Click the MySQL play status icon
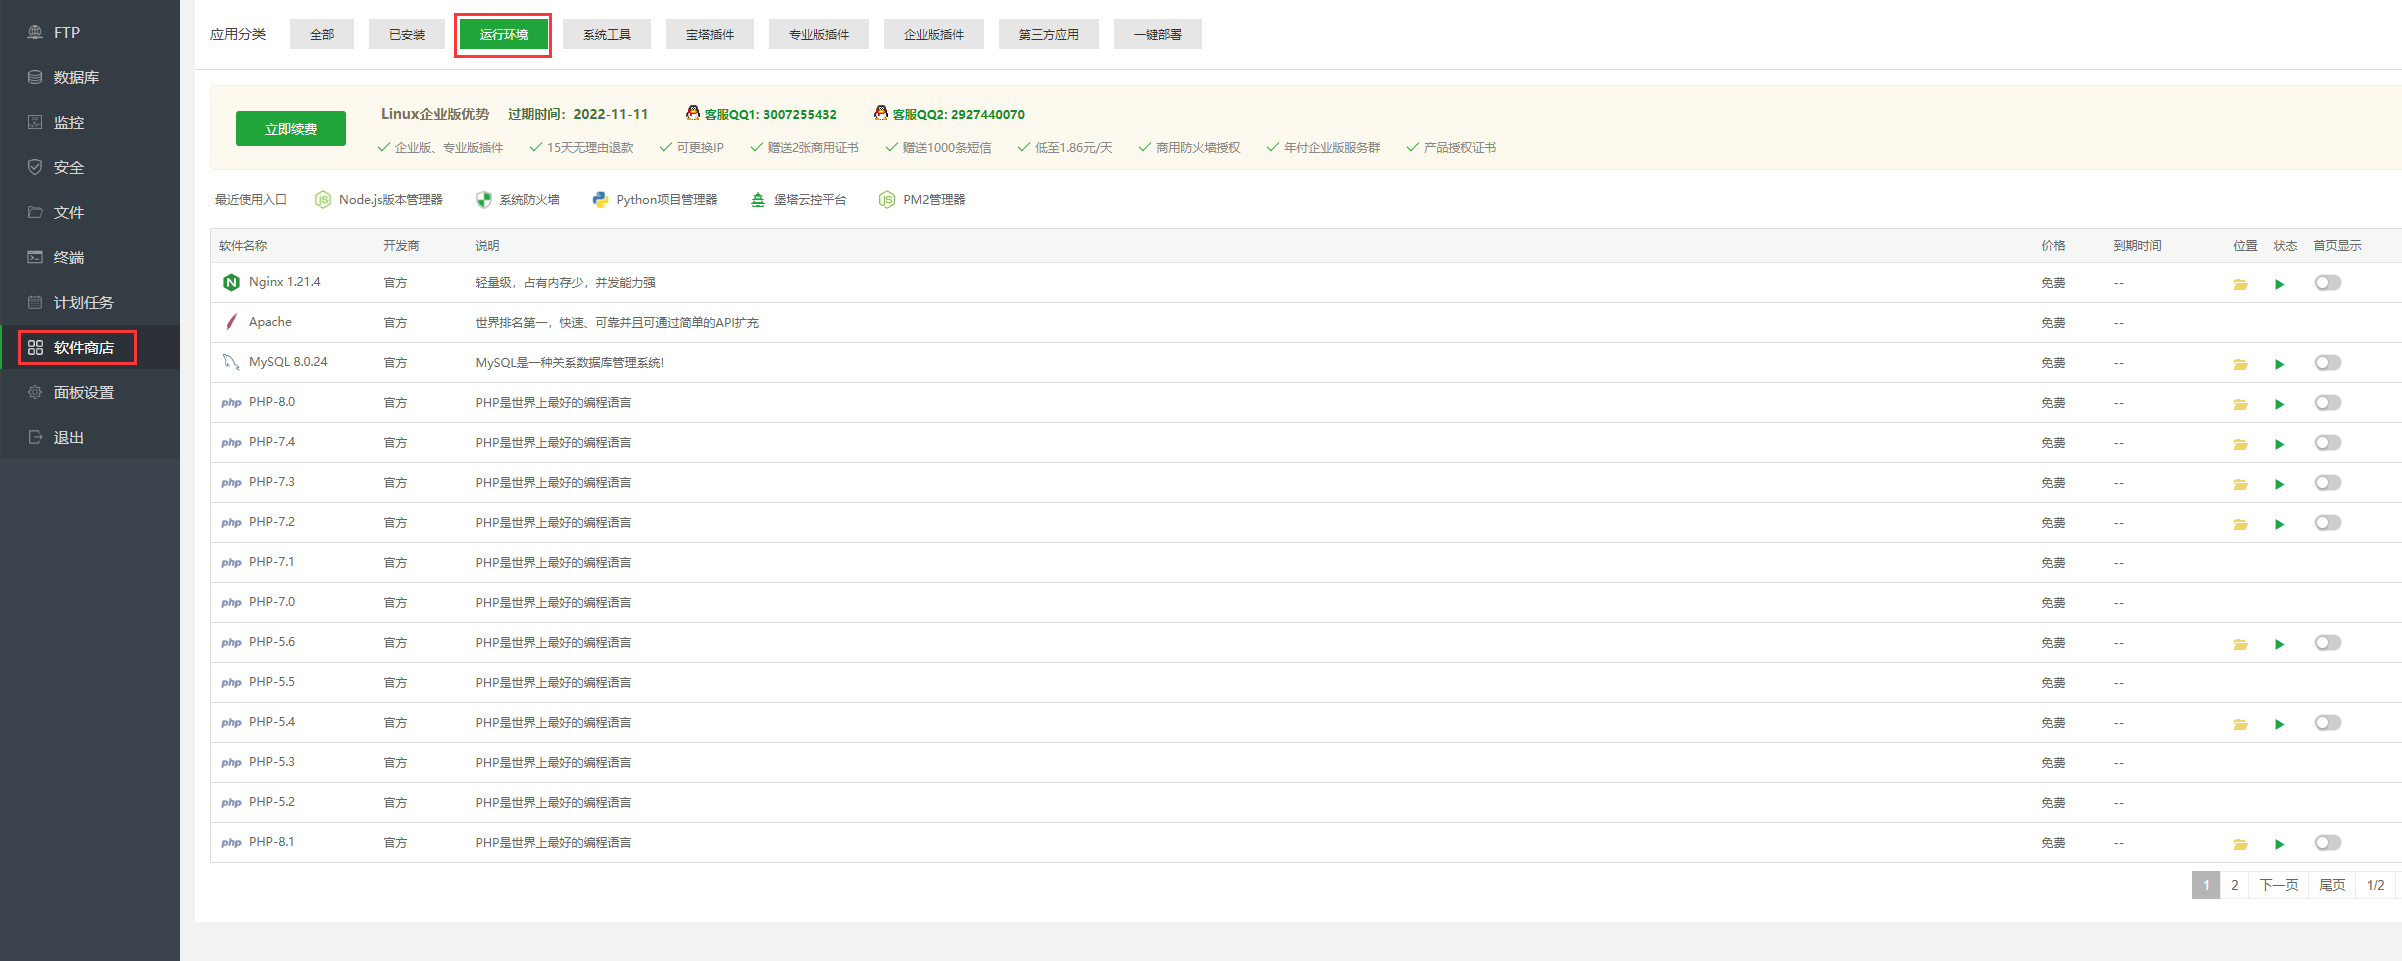 pos(2280,364)
